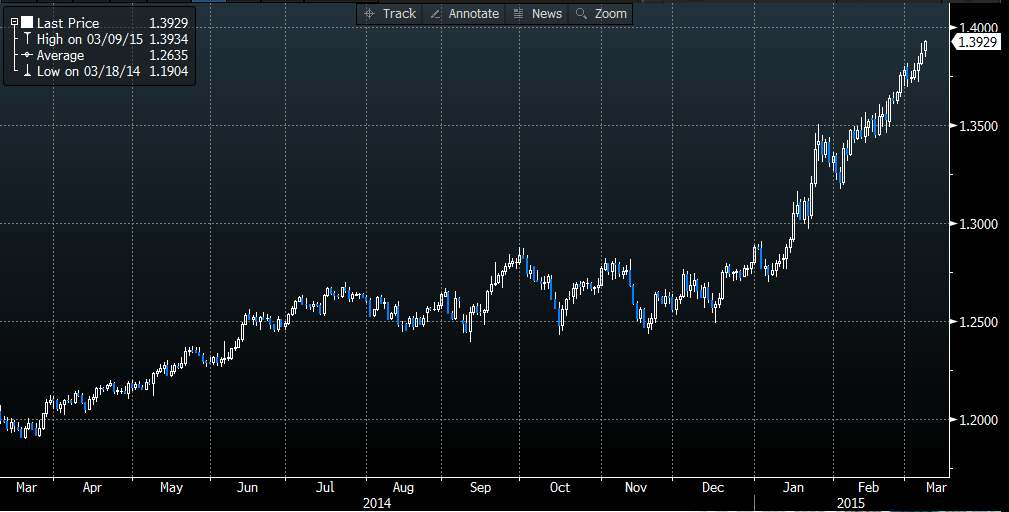Click the low marker icon in legend
This screenshot has height=512, width=1009.
pos(27,71)
